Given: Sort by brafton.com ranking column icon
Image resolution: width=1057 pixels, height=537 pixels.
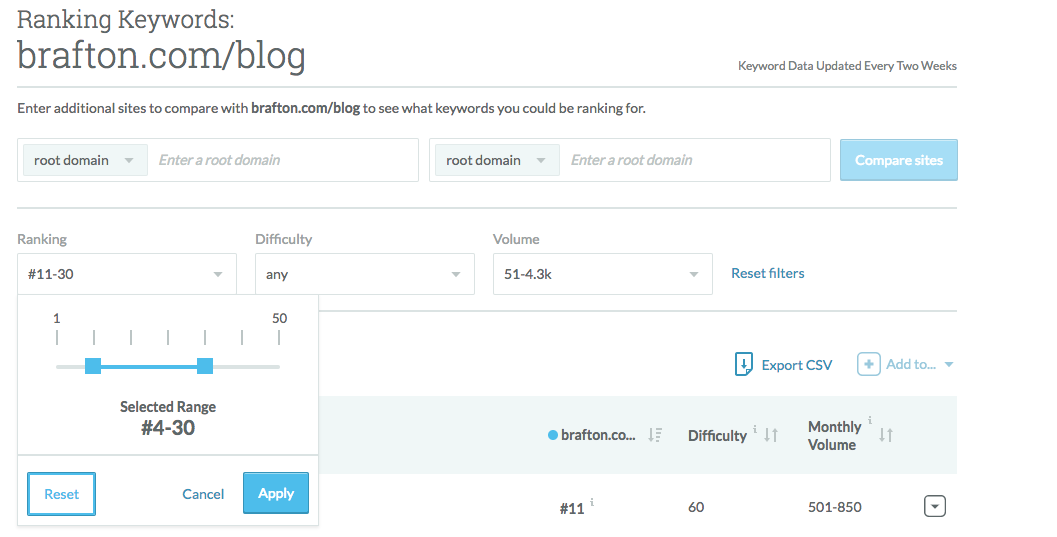Looking at the screenshot, I should [655, 435].
